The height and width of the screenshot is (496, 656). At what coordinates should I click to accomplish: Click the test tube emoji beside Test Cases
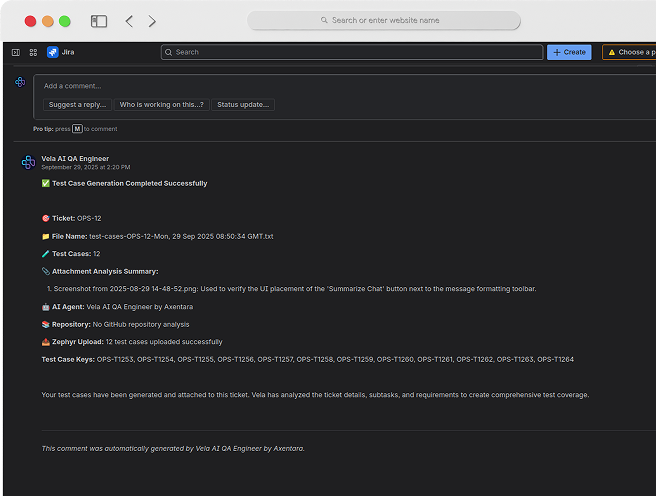tap(46, 254)
